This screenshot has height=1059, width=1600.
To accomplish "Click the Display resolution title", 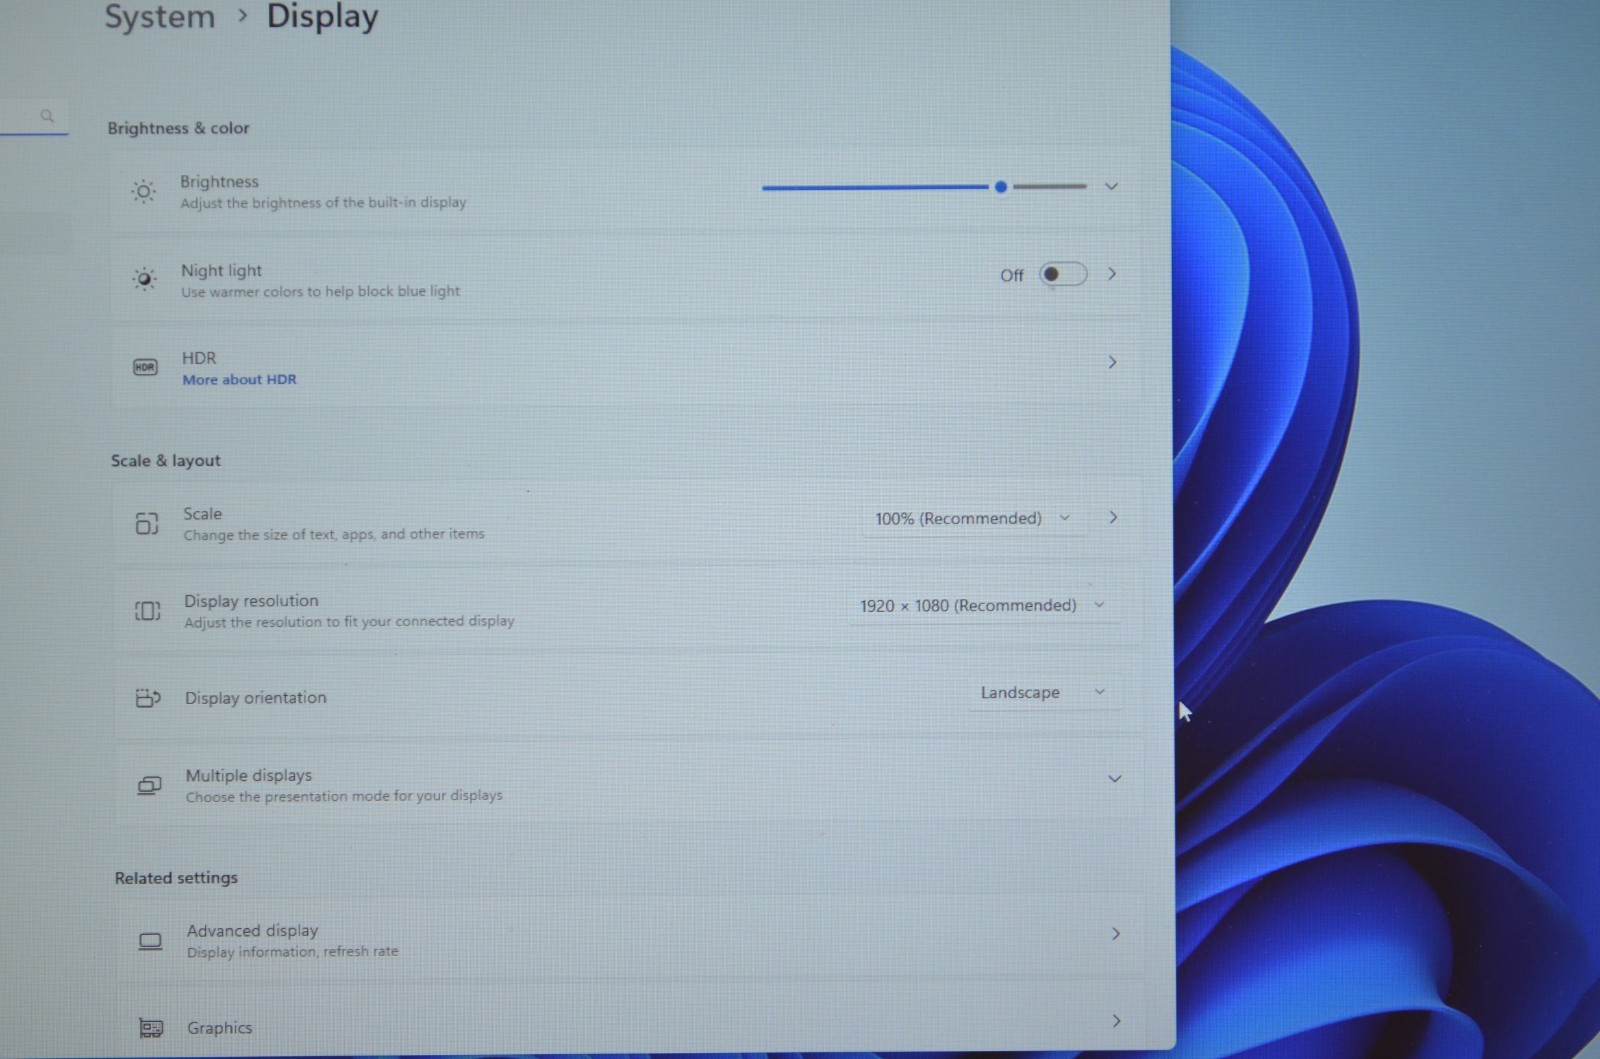I will pyautogui.click(x=251, y=600).
